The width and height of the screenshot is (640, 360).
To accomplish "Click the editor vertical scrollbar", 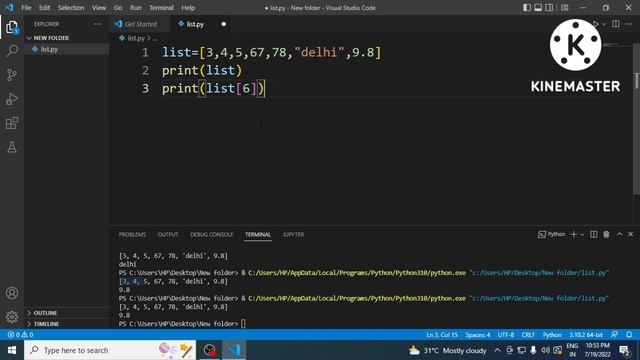I will tap(636, 118).
